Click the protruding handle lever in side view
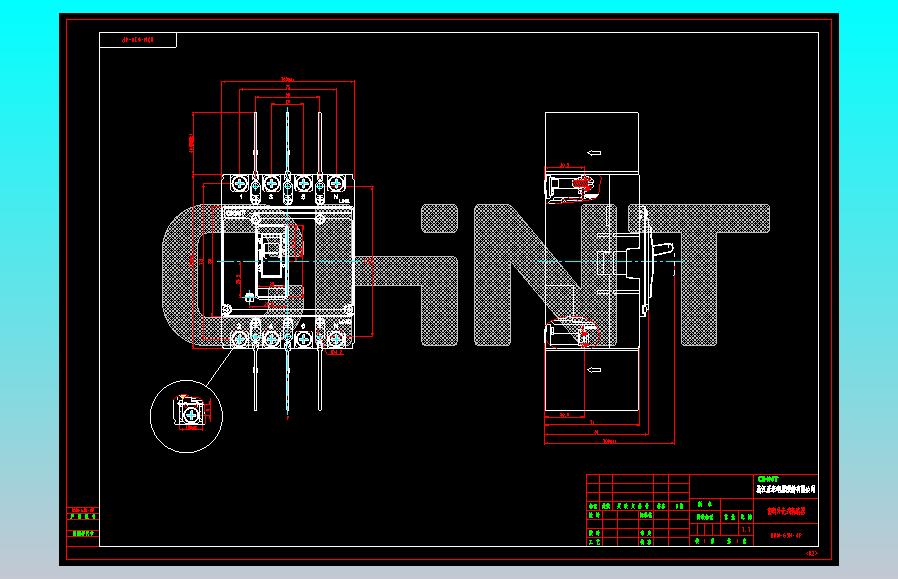The height and width of the screenshot is (579, 898). pyautogui.click(x=661, y=250)
